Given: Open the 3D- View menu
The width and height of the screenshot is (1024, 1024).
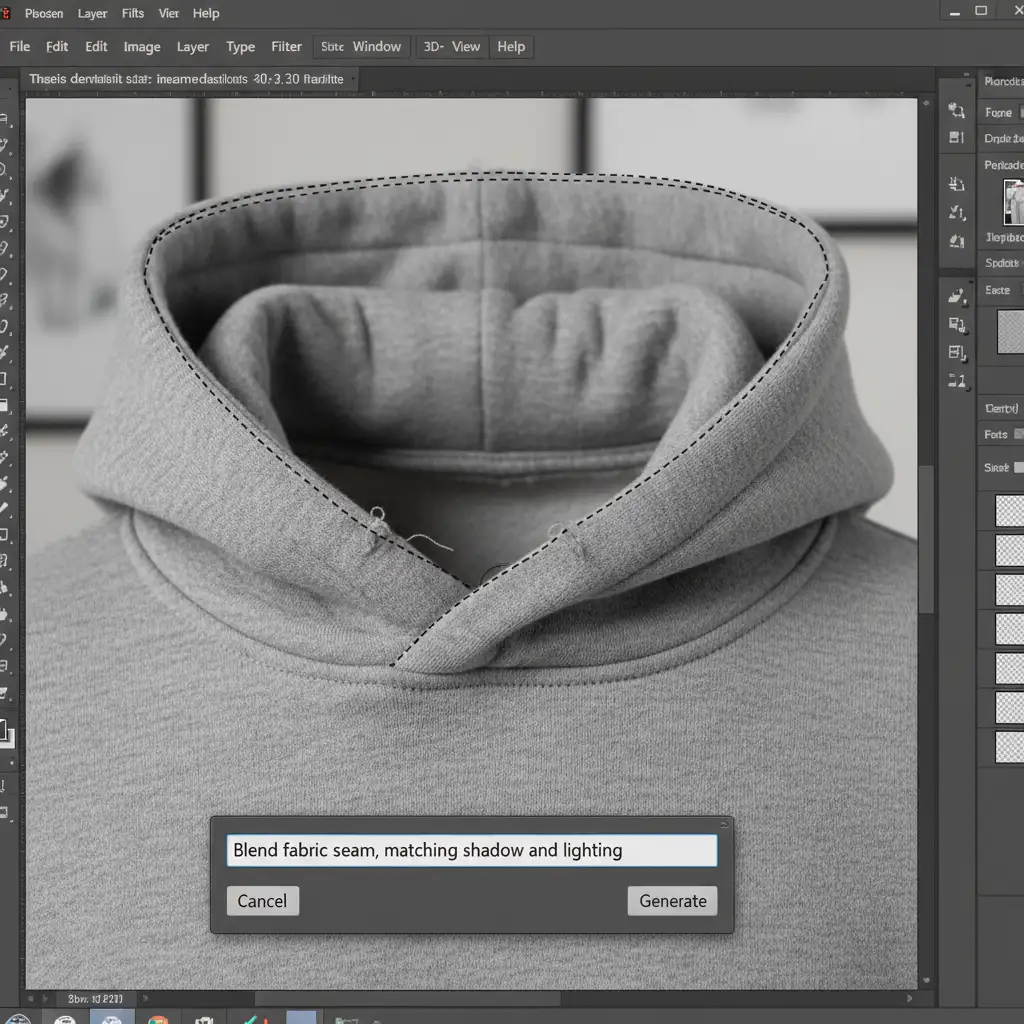Looking at the screenshot, I should click(x=451, y=47).
